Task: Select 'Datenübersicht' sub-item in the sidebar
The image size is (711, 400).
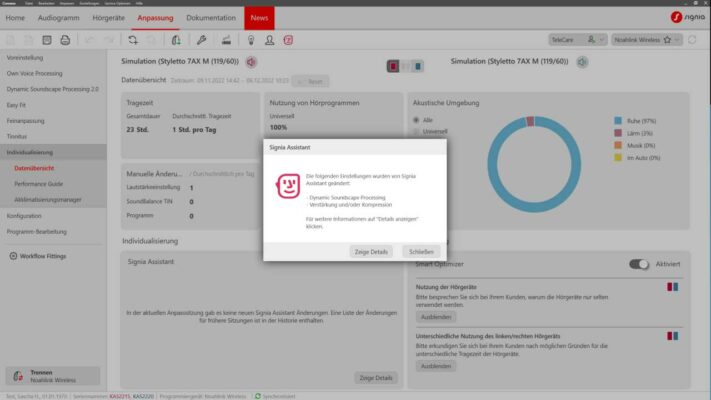Action: (x=34, y=168)
